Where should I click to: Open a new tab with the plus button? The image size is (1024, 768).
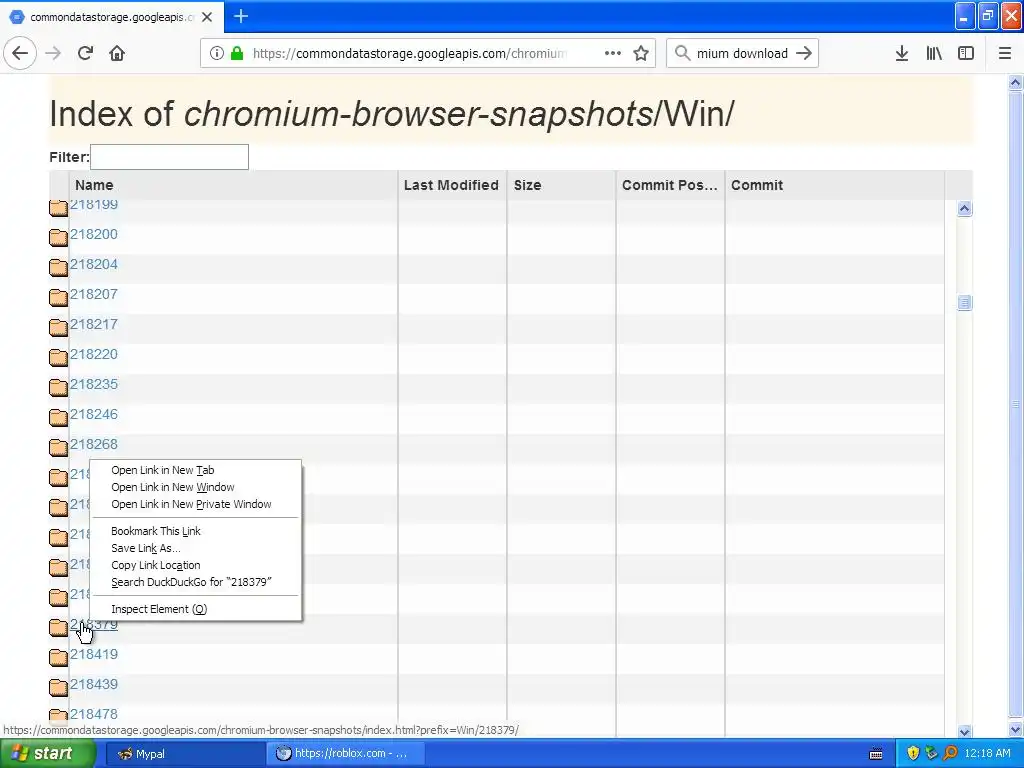(x=241, y=16)
